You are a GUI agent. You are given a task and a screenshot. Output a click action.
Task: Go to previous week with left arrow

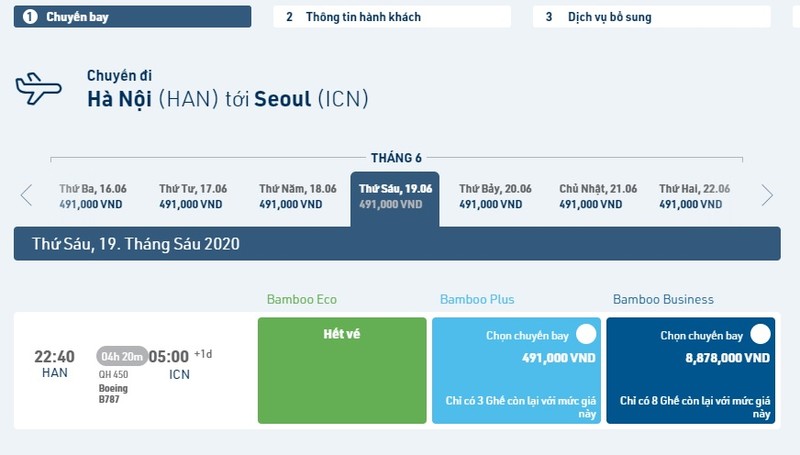coord(26,195)
